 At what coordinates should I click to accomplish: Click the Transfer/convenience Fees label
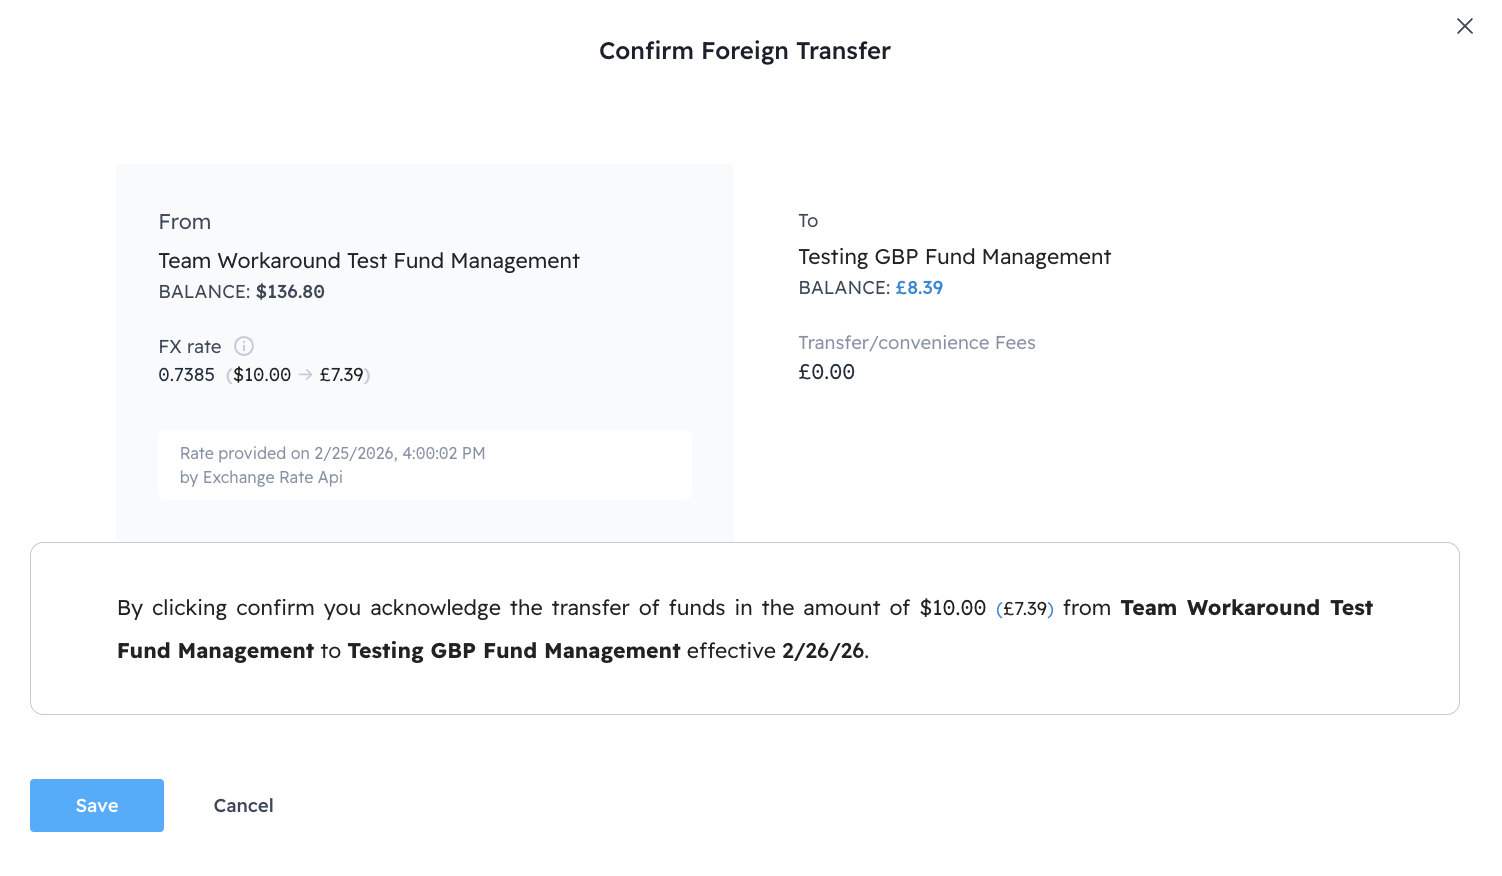pos(916,343)
